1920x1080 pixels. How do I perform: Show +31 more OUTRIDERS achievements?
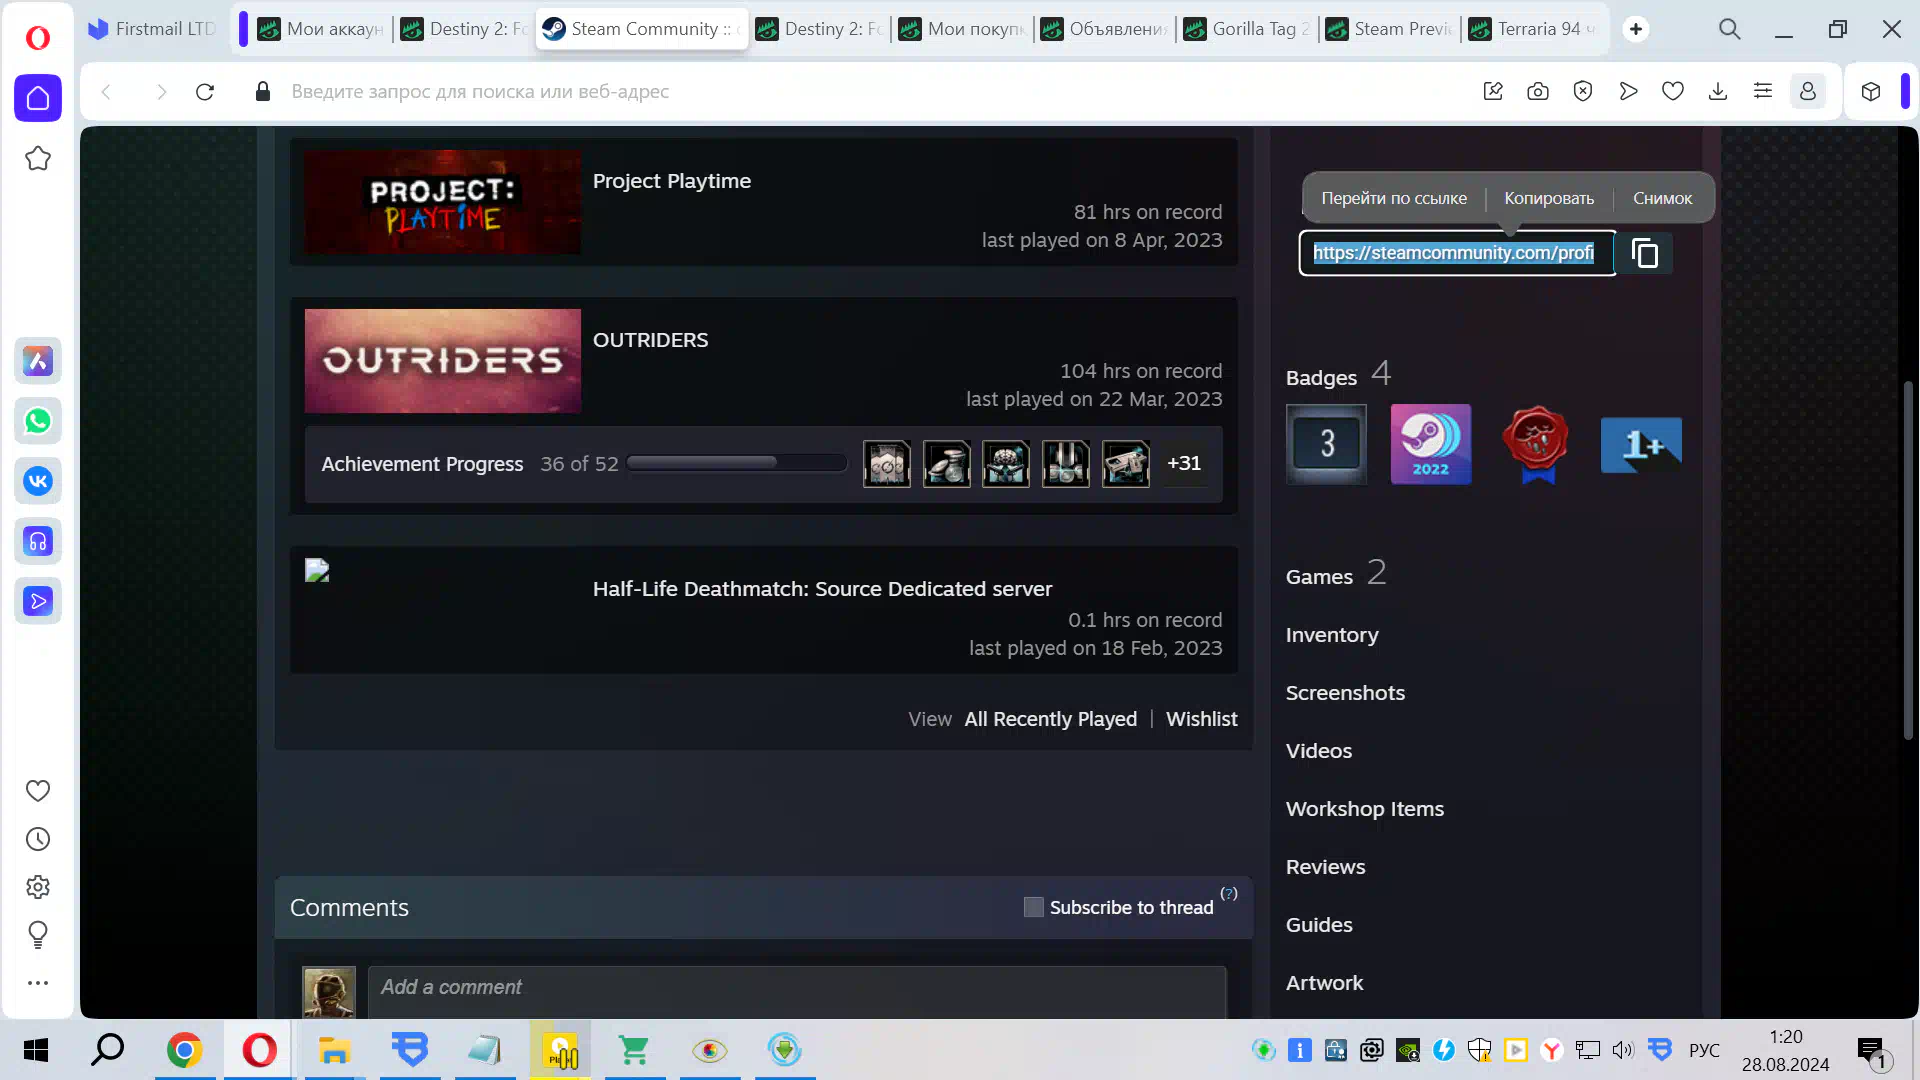pyautogui.click(x=1184, y=463)
